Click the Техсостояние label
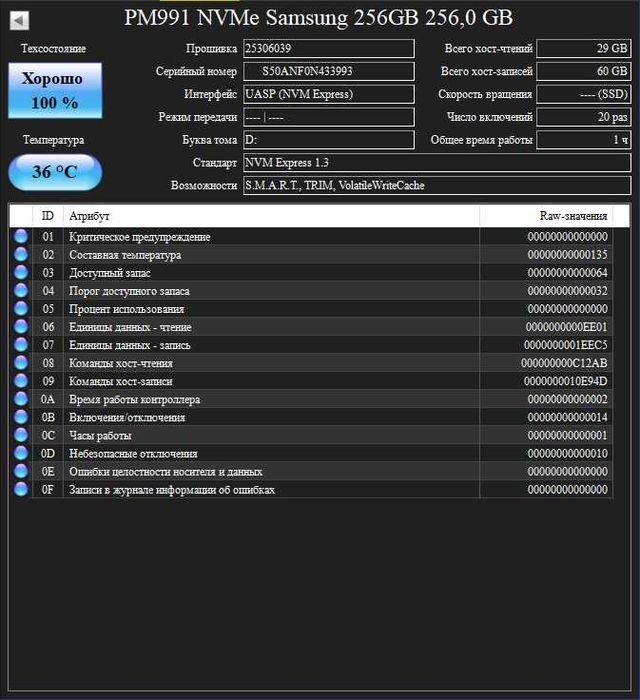This screenshot has width=640, height=700. click(x=54, y=48)
